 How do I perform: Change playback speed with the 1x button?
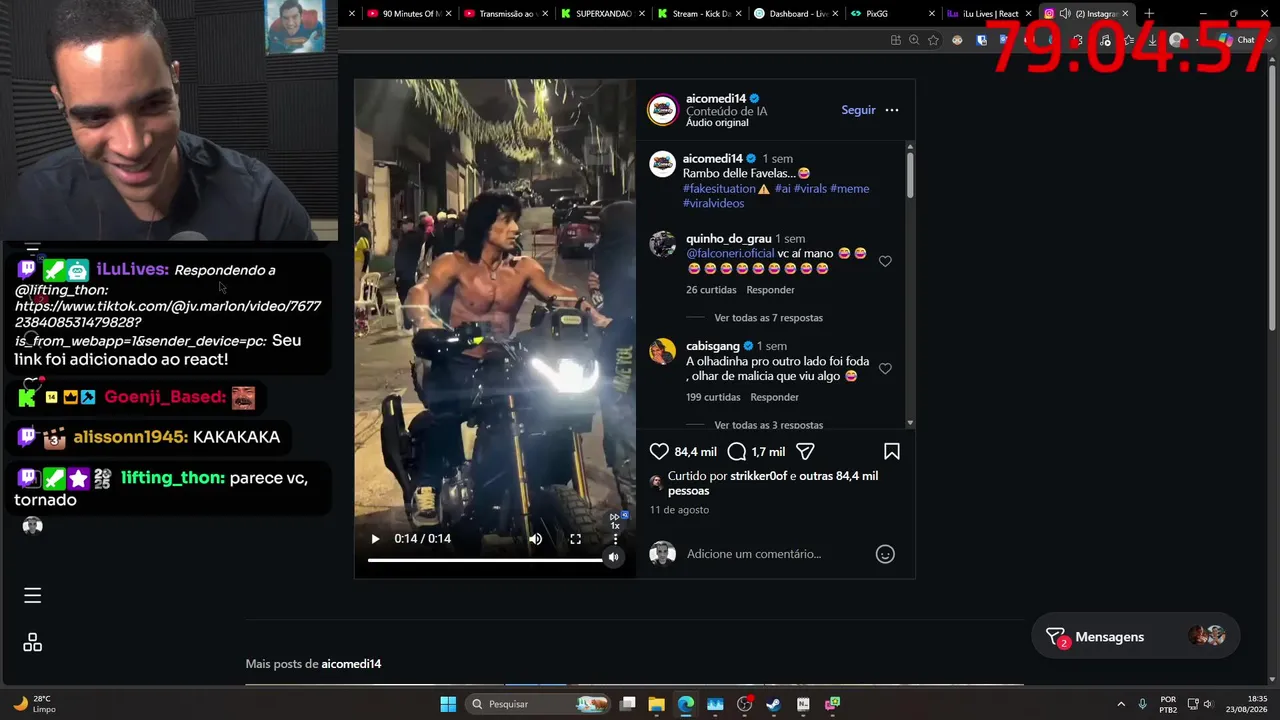(x=615, y=521)
